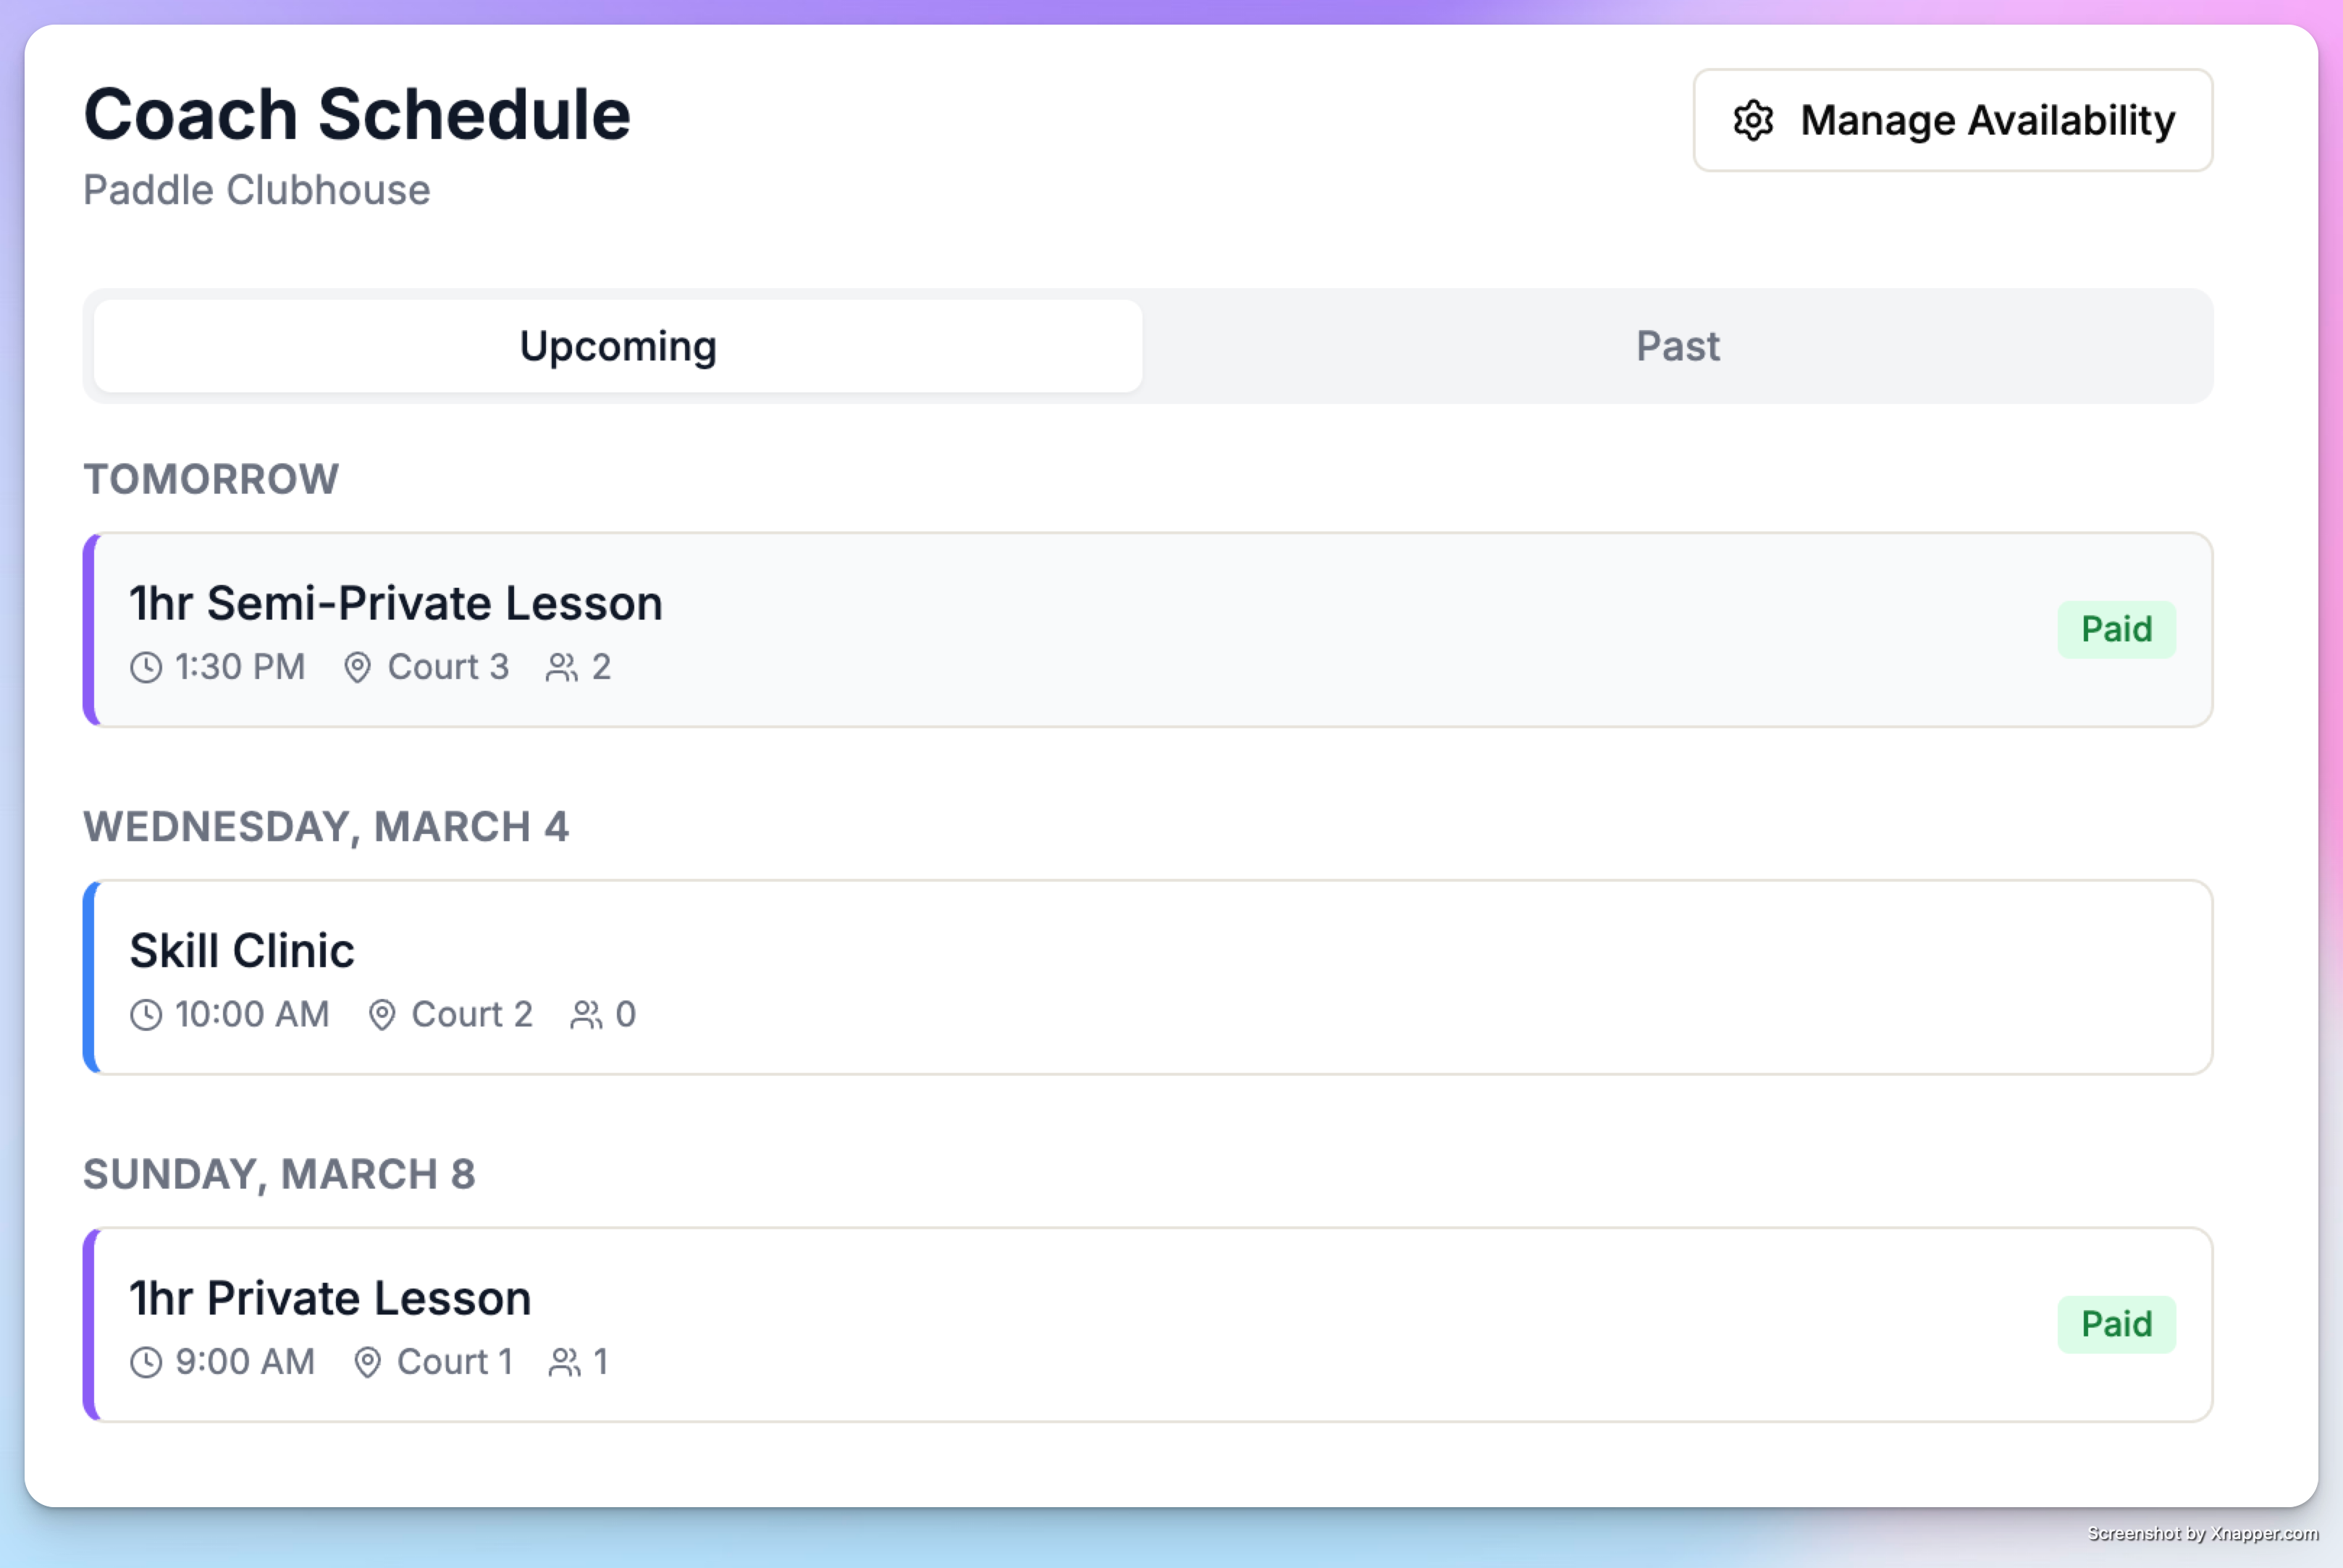
Task: Click the Paid badge on Private Lesson
Action: [x=2116, y=1324]
